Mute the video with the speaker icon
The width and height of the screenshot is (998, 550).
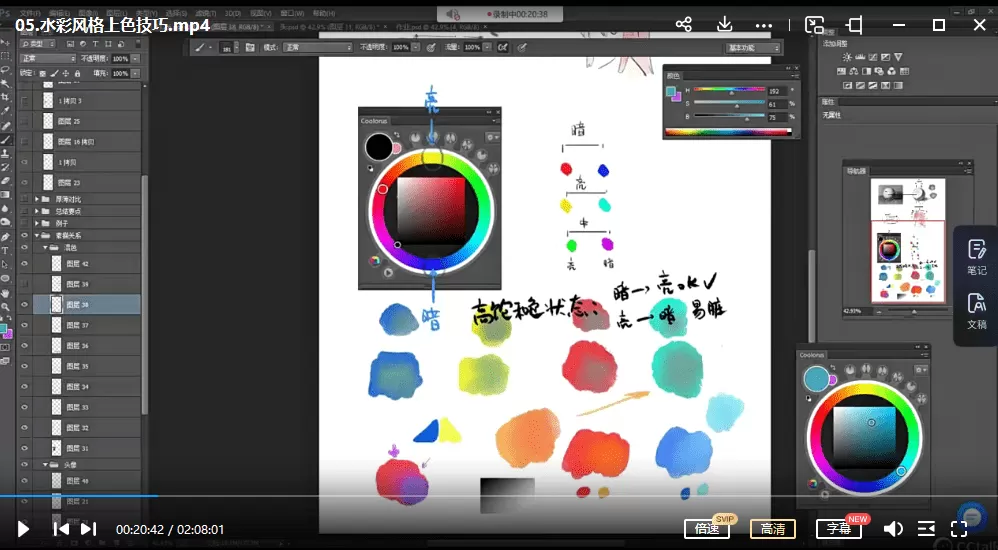pyautogui.click(x=893, y=529)
